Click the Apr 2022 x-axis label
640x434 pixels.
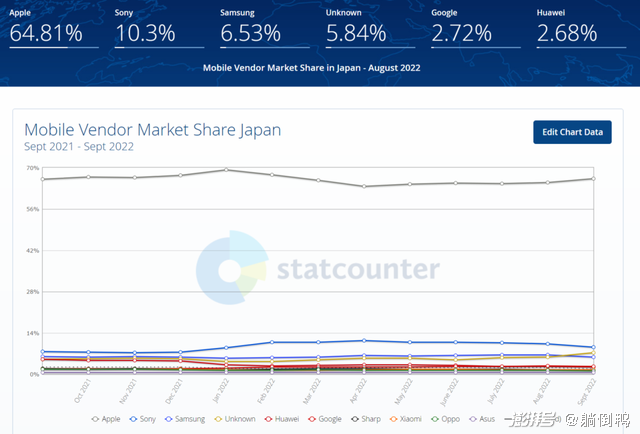coord(358,391)
